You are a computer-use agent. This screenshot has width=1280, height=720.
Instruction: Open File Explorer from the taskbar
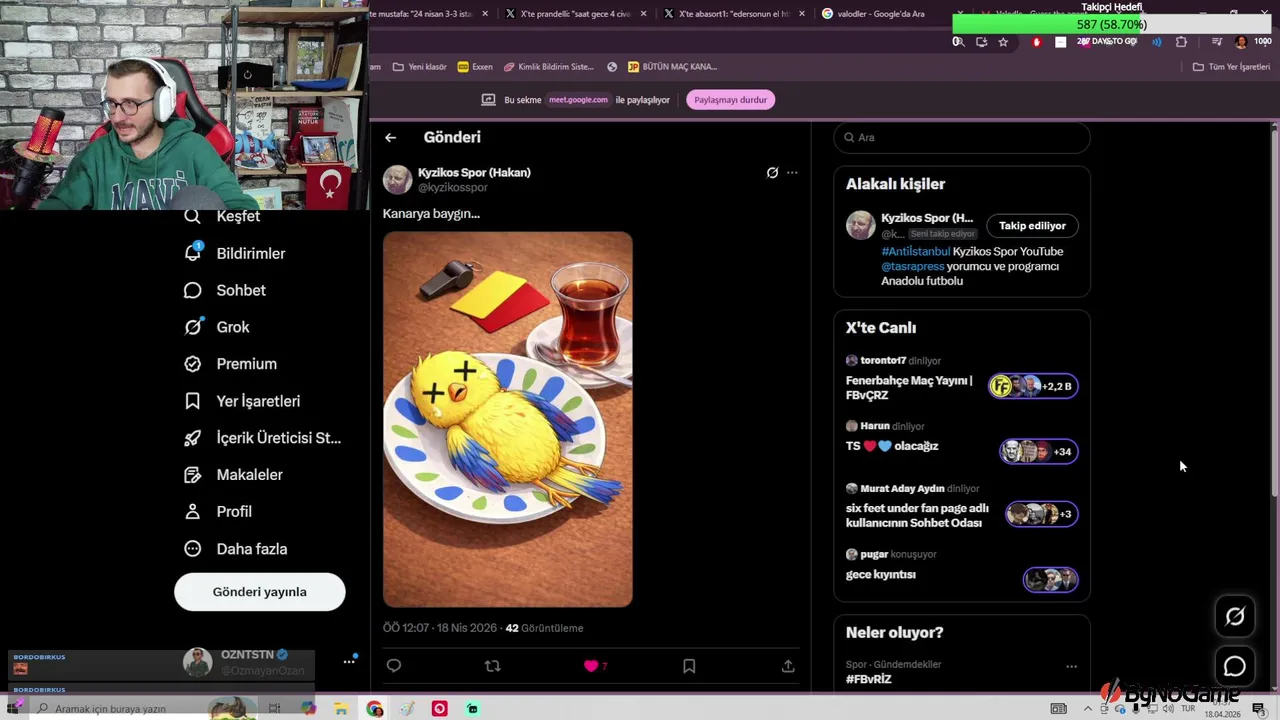341,709
